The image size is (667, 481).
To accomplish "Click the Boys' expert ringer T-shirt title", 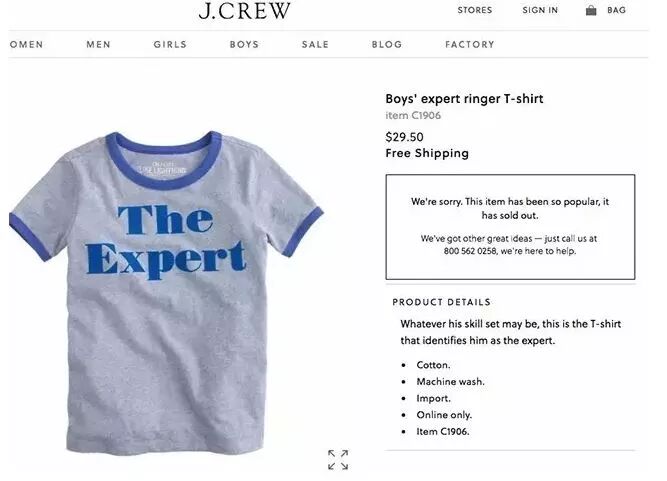I will pos(464,99).
